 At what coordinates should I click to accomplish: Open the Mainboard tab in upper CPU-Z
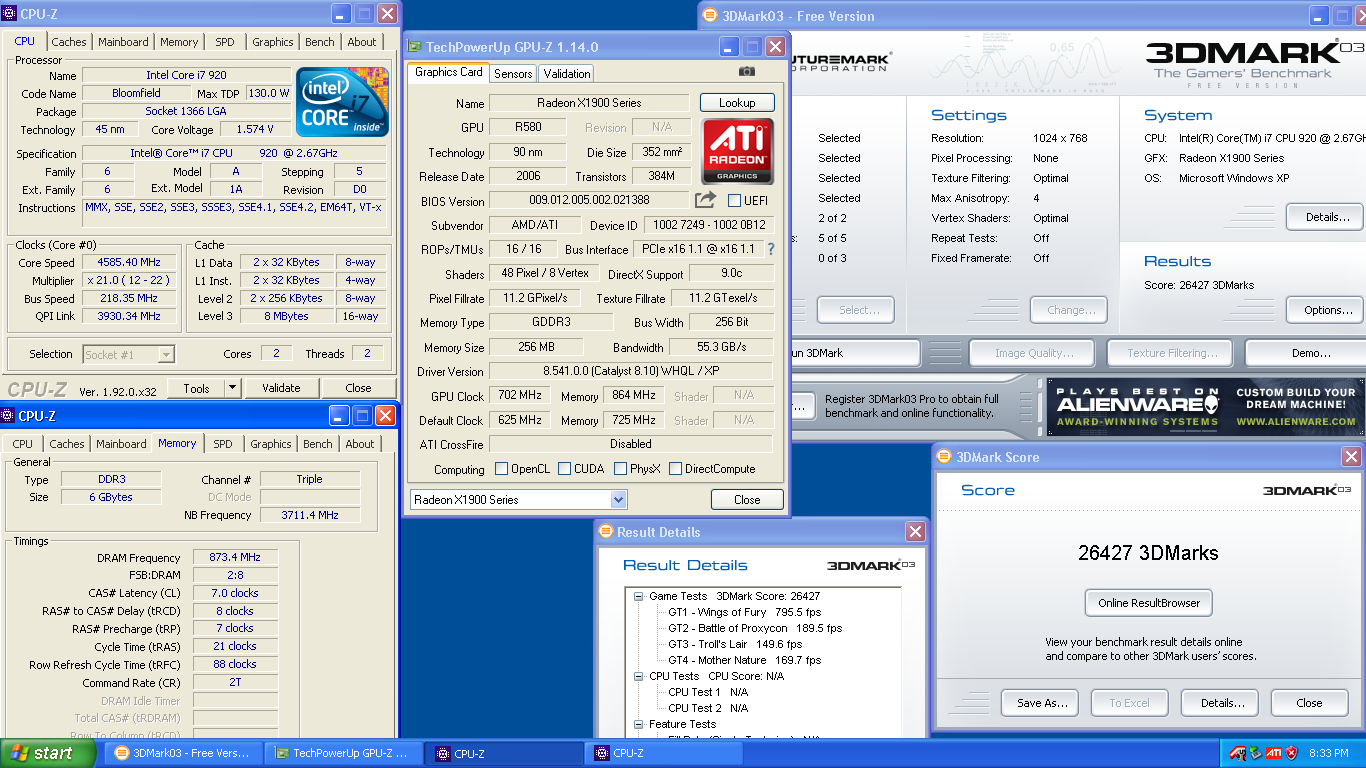pos(123,42)
